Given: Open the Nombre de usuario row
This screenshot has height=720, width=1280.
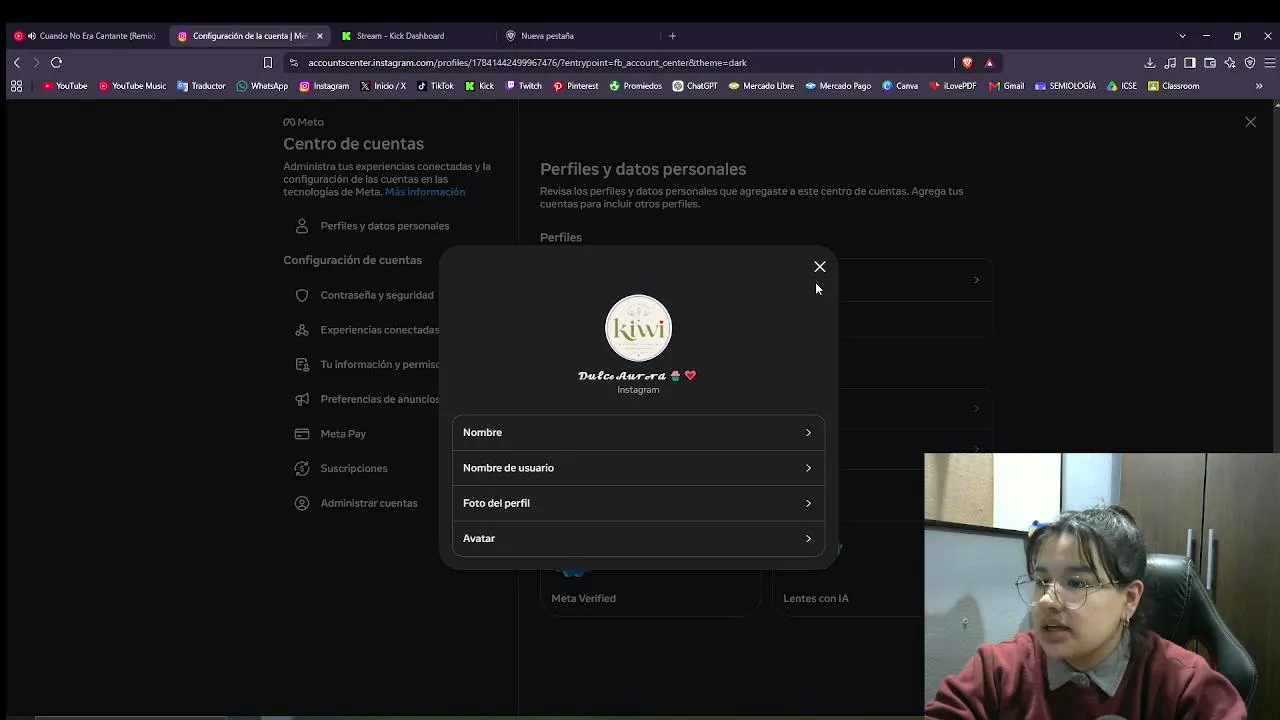Looking at the screenshot, I should (x=638, y=468).
